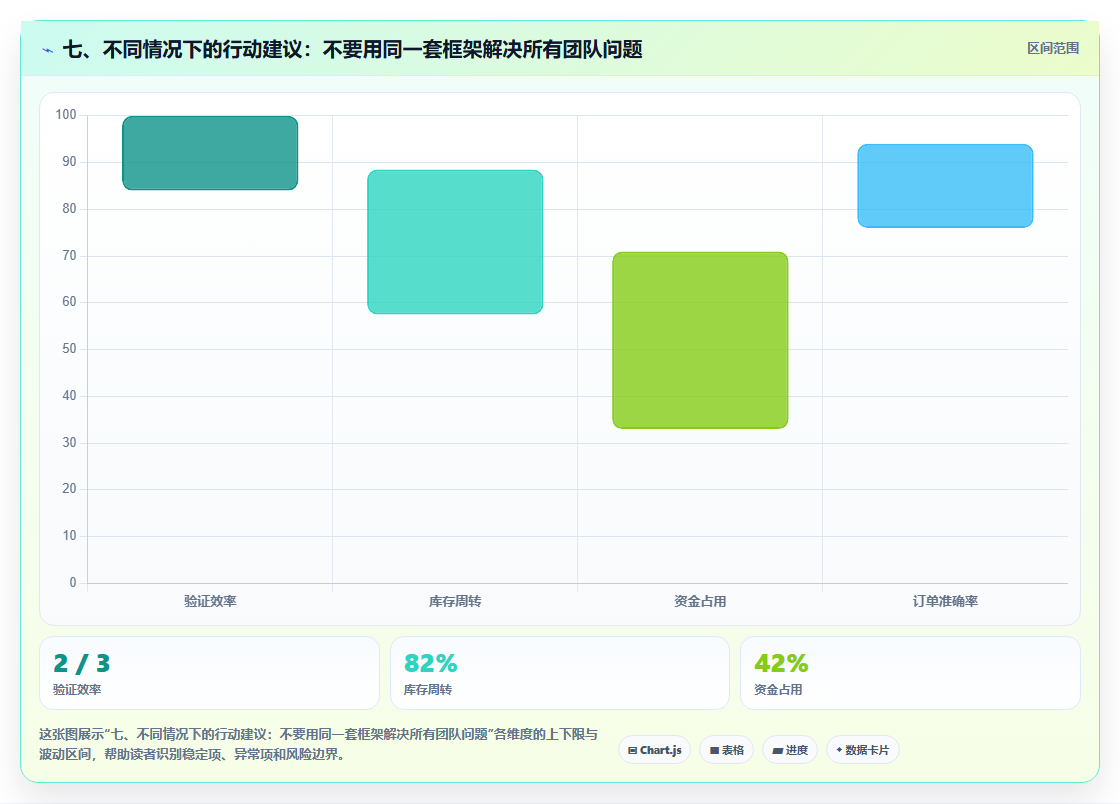Select the 表格 tag chip
Screen dimensions: 1120x804
pyautogui.click(x=726, y=750)
